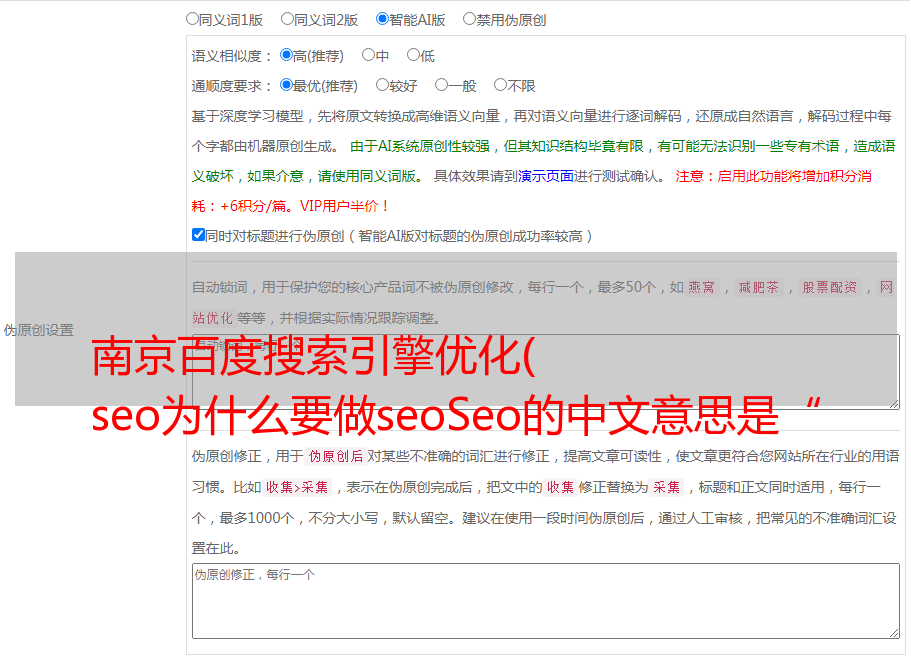Click the 减肥茶 example keyword
The height and width of the screenshot is (658, 911).
(x=758, y=287)
